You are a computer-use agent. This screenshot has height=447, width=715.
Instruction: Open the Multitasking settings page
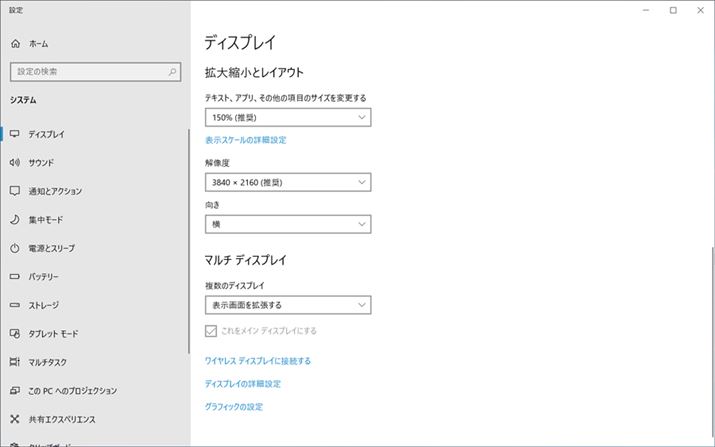tap(48, 362)
